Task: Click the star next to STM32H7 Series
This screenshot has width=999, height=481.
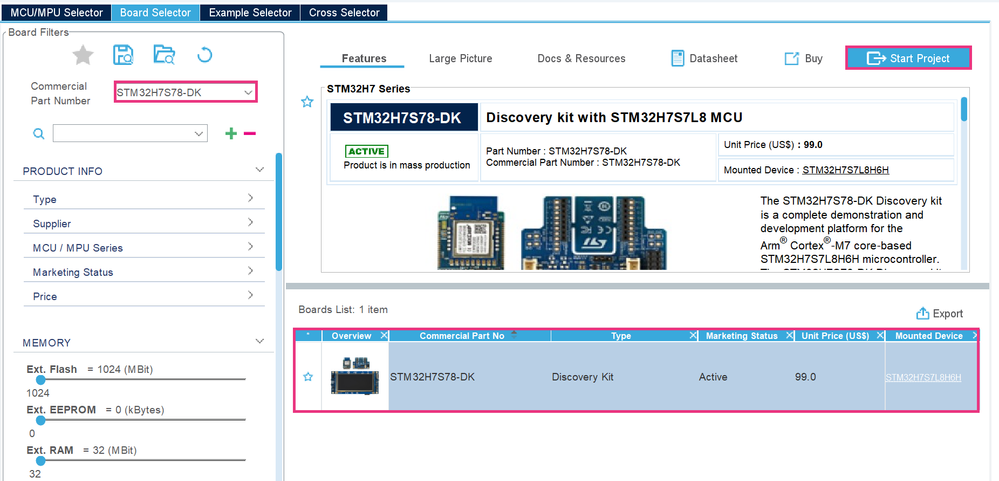Action: point(307,101)
